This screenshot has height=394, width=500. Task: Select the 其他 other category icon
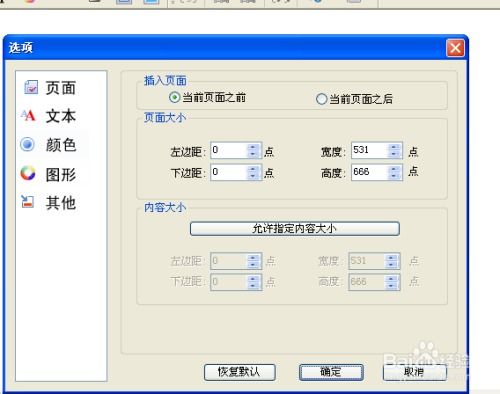[x=28, y=201]
